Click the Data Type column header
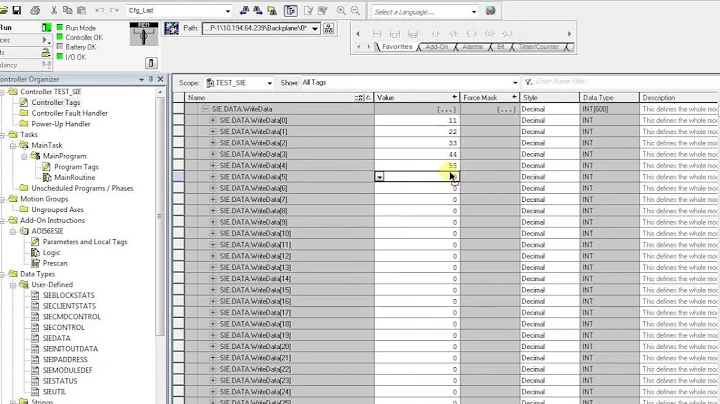Screen dimensions: 720x404 pos(609,98)
